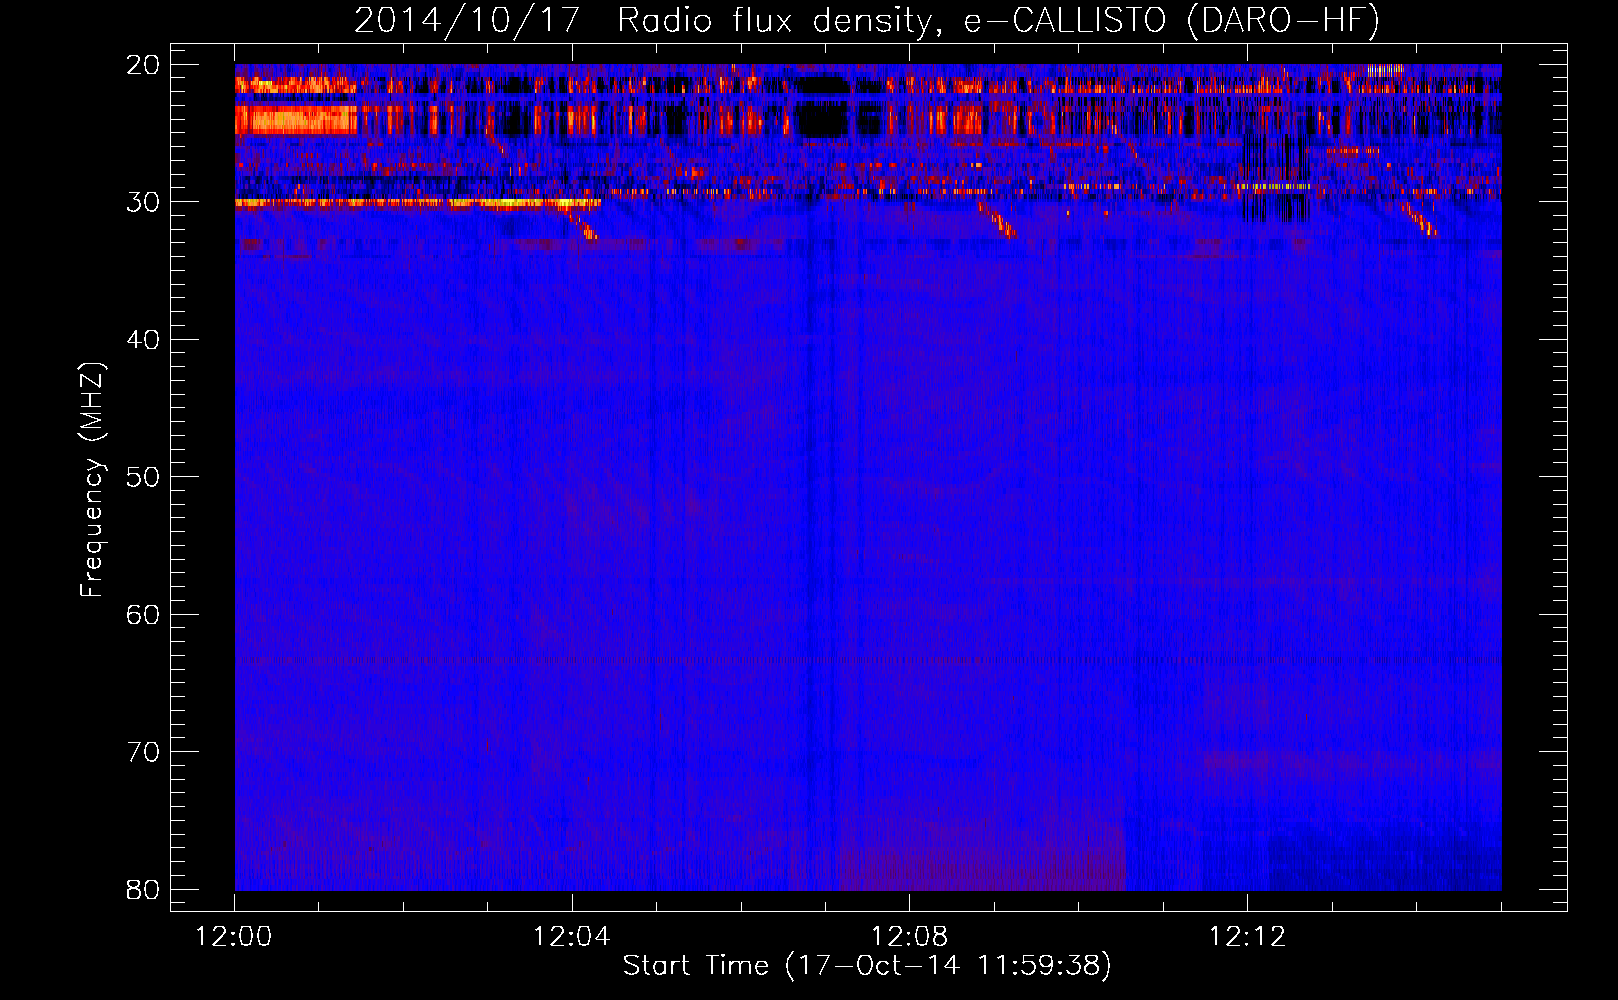Click the '40' frequency tick label
The height and width of the screenshot is (1000, 1618).
coord(143,340)
